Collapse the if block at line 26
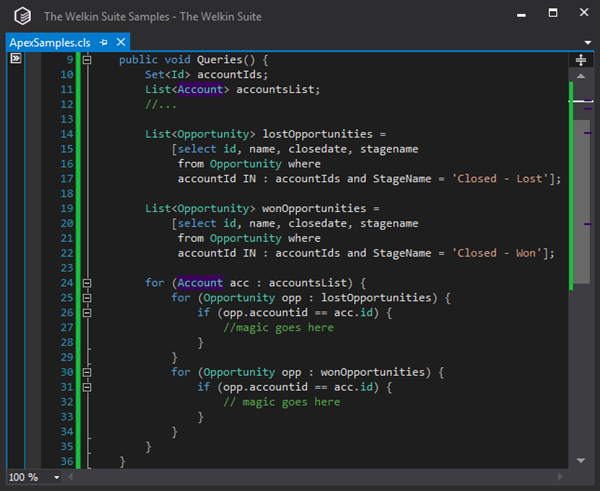The width and height of the screenshot is (600, 492). tap(87, 313)
